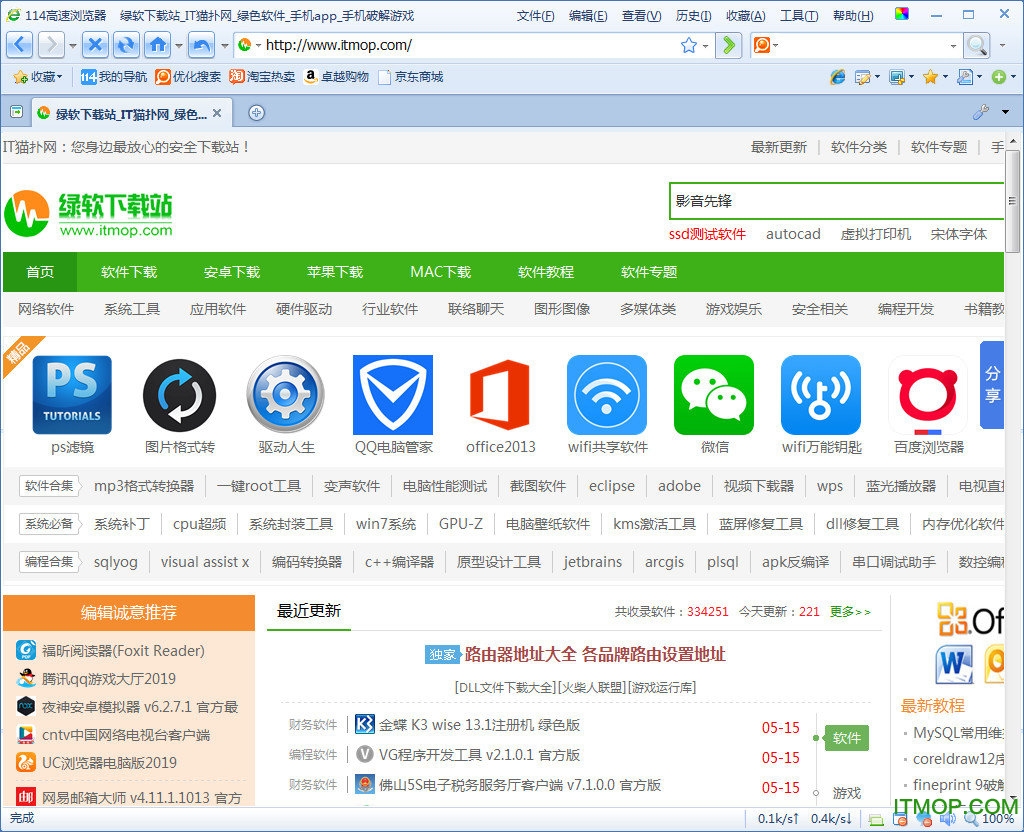Open the ps滤镜 Photoshop icon
The height and width of the screenshot is (832, 1024).
coord(72,394)
